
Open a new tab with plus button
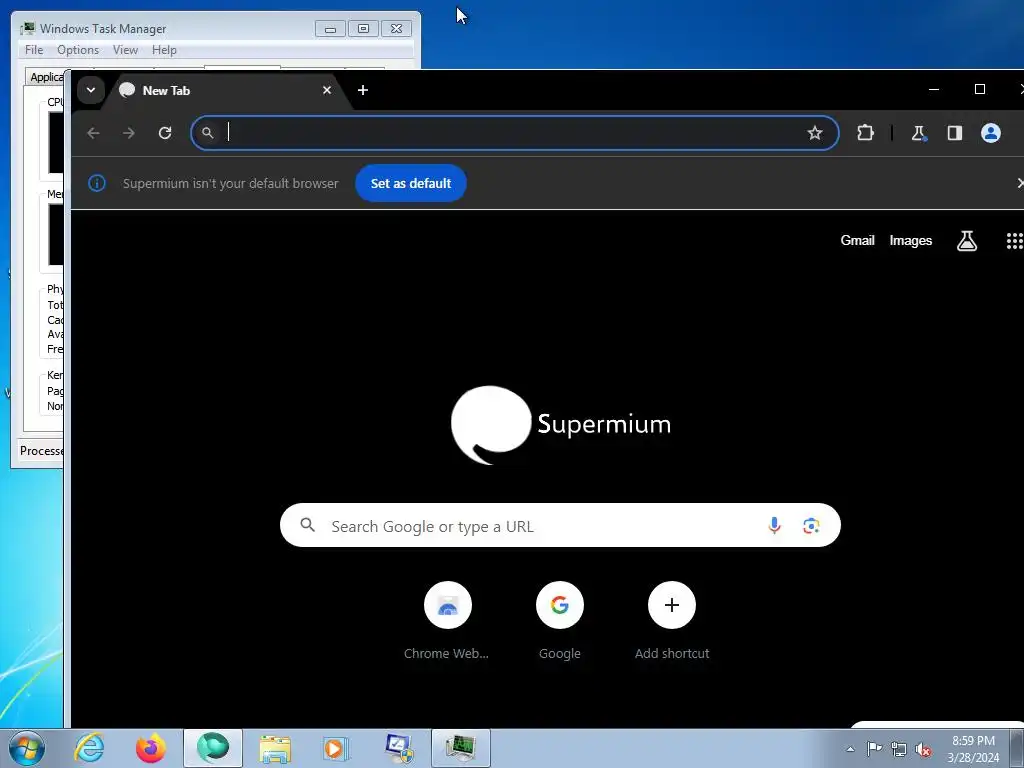(x=363, y=90)
